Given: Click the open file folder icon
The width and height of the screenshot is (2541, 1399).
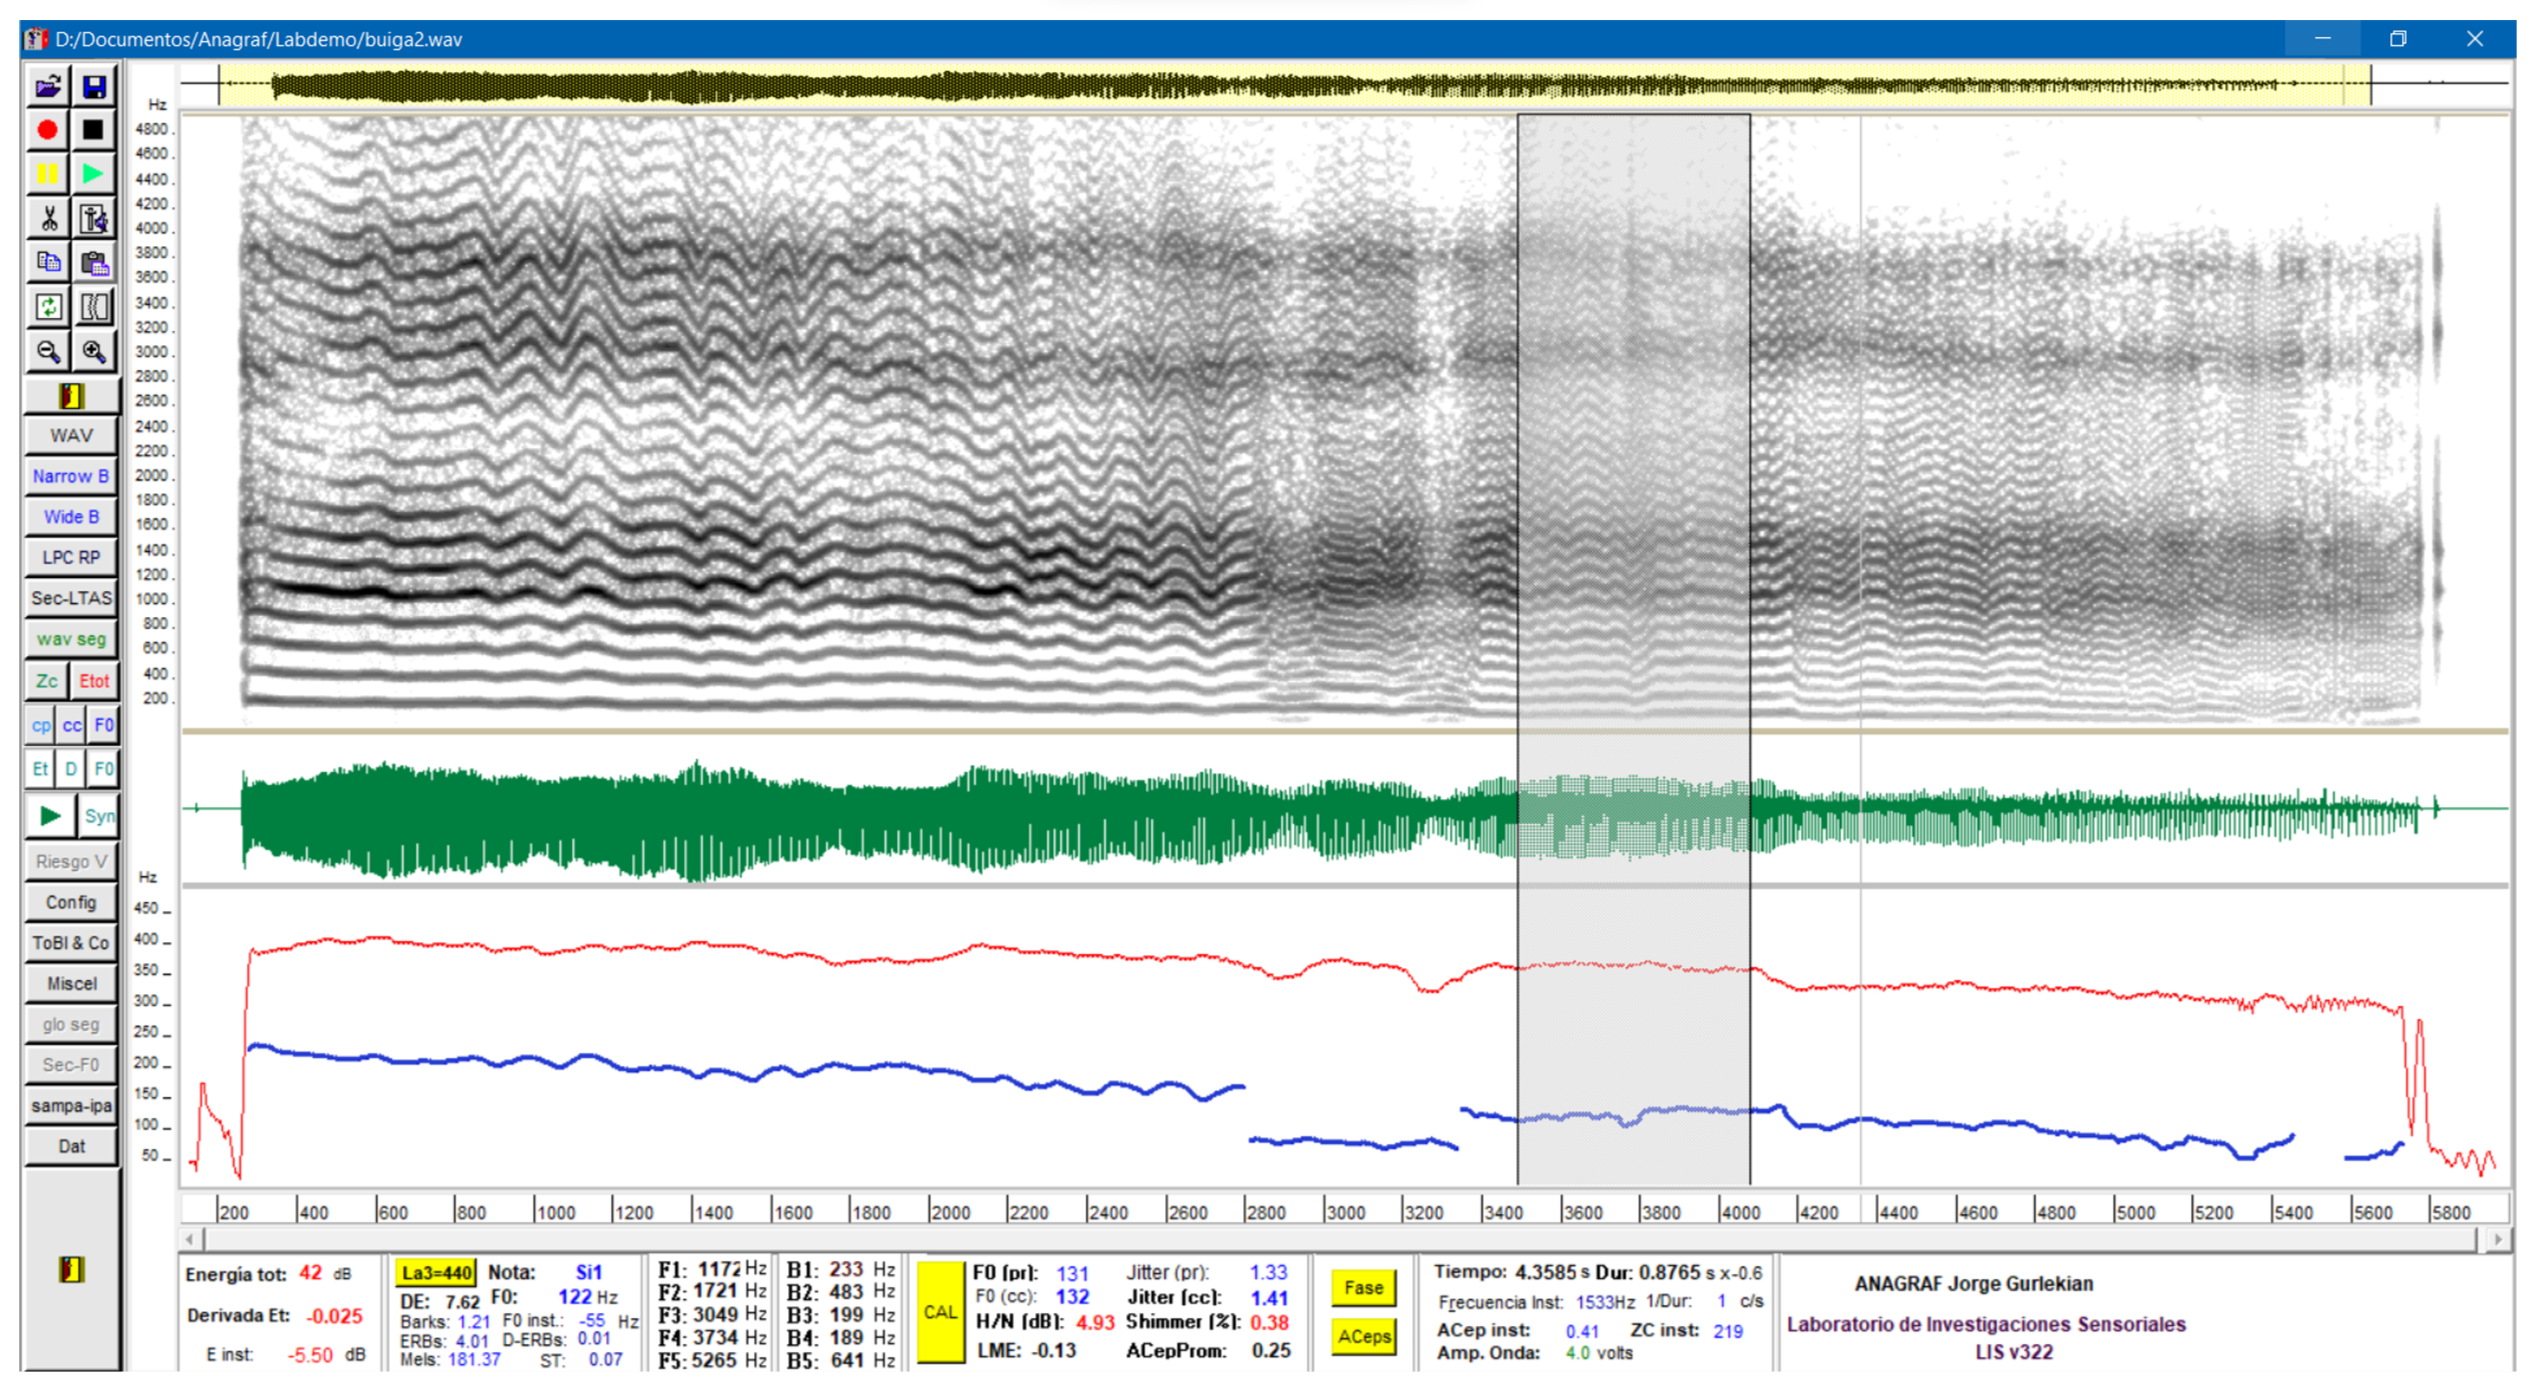Looking at the screenshot, I should [47, 87].
